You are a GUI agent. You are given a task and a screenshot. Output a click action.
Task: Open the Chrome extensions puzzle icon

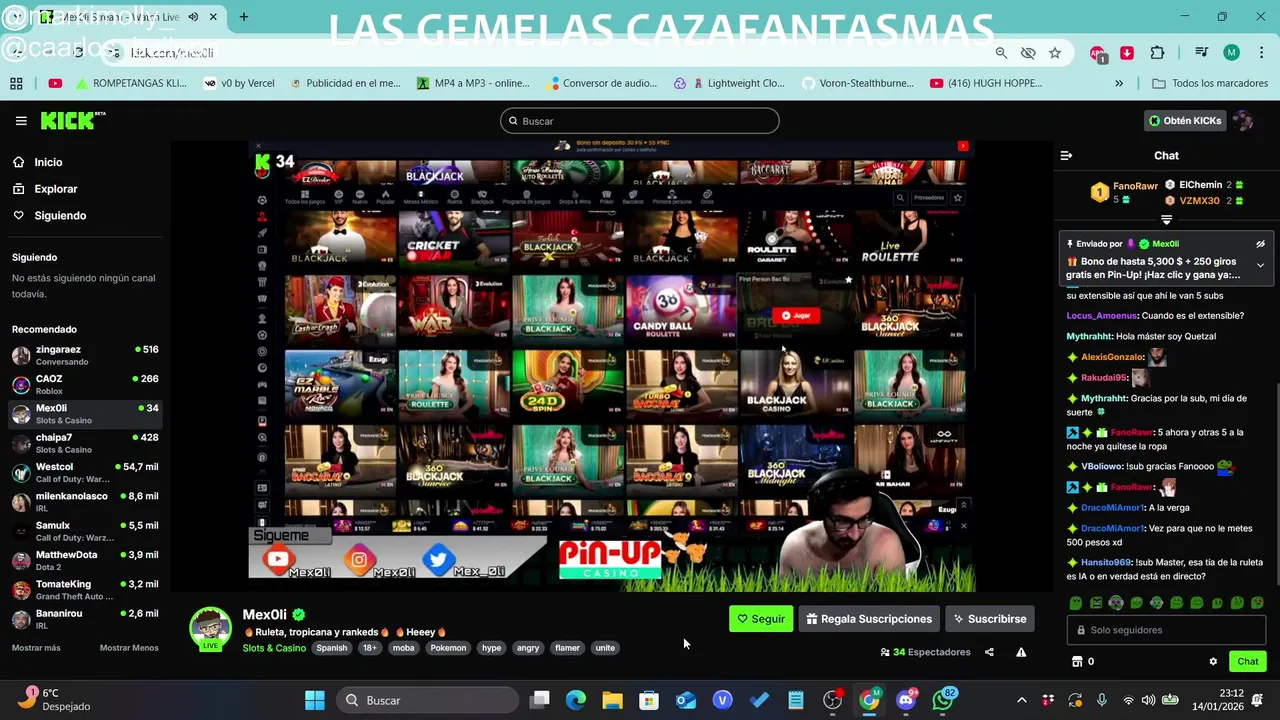(x=1157, y=53)
